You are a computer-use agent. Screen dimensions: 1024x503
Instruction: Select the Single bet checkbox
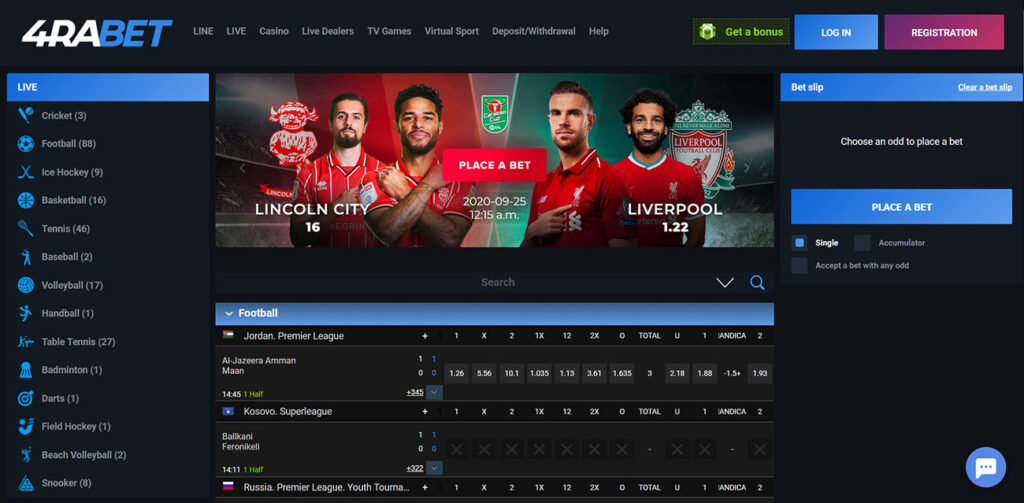pos(799,243)
